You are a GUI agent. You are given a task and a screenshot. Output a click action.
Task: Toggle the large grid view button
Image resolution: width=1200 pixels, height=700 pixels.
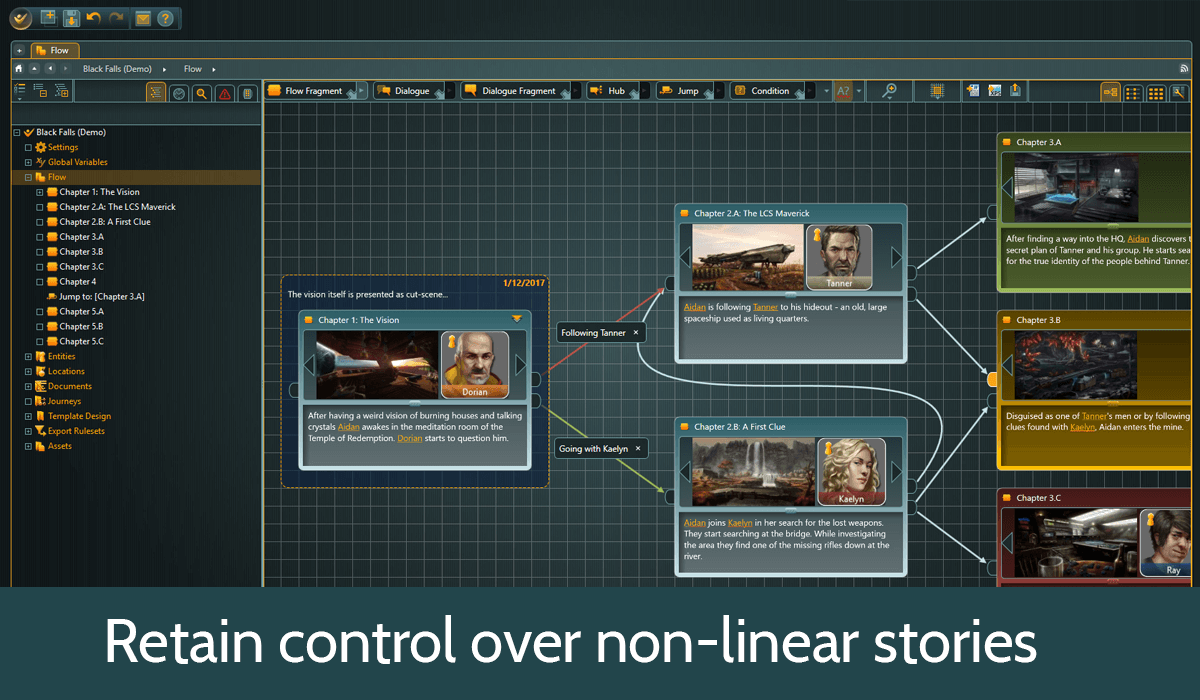click(x=1156, y=92)
